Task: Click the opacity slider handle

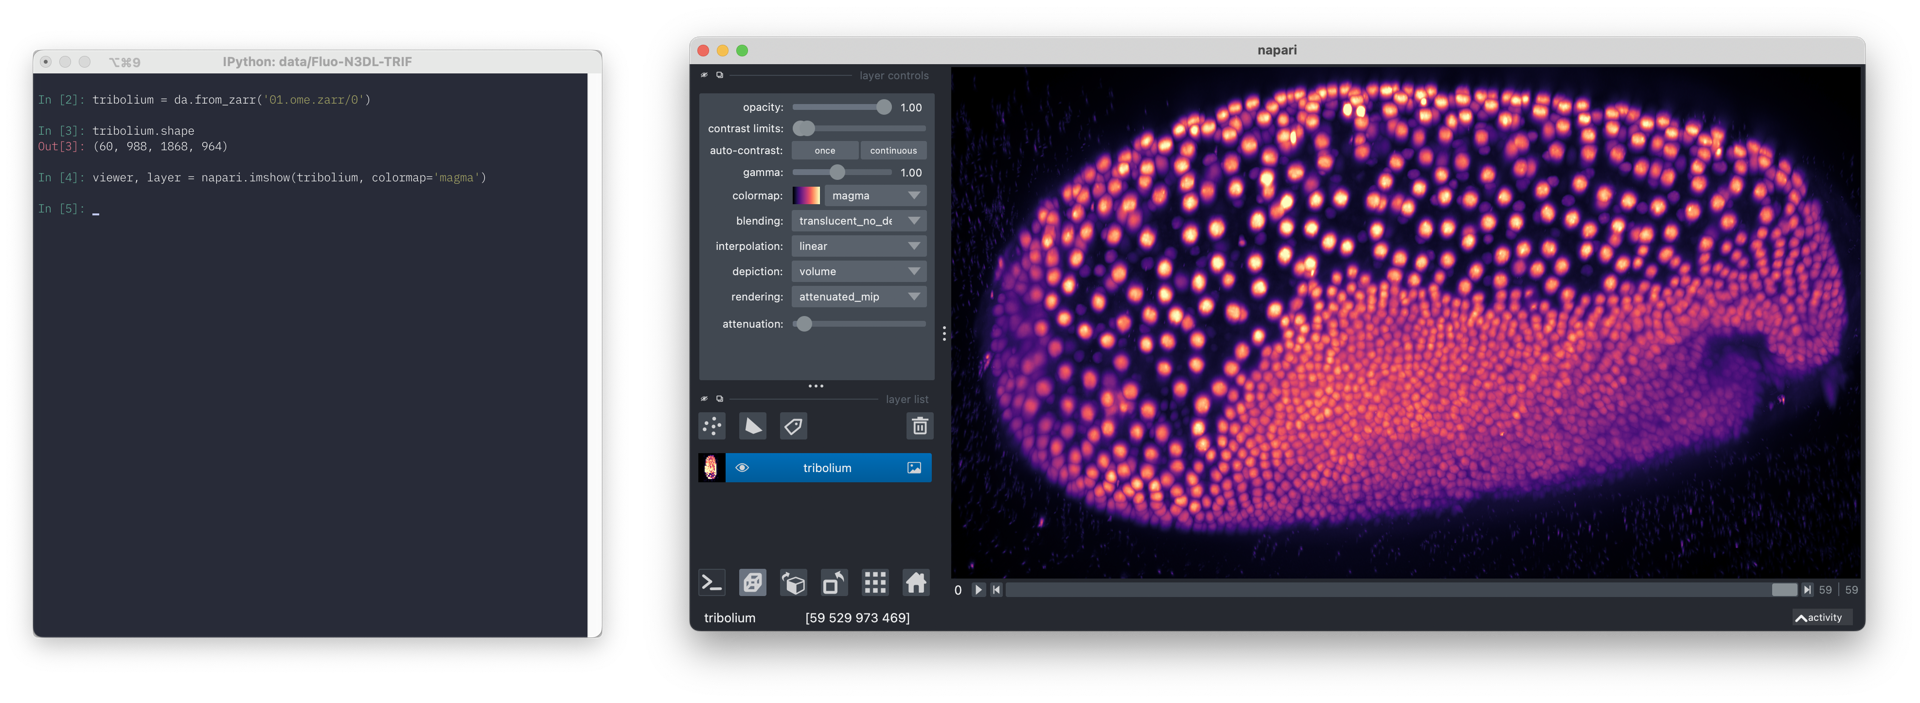Action: (x=883, y=107)
